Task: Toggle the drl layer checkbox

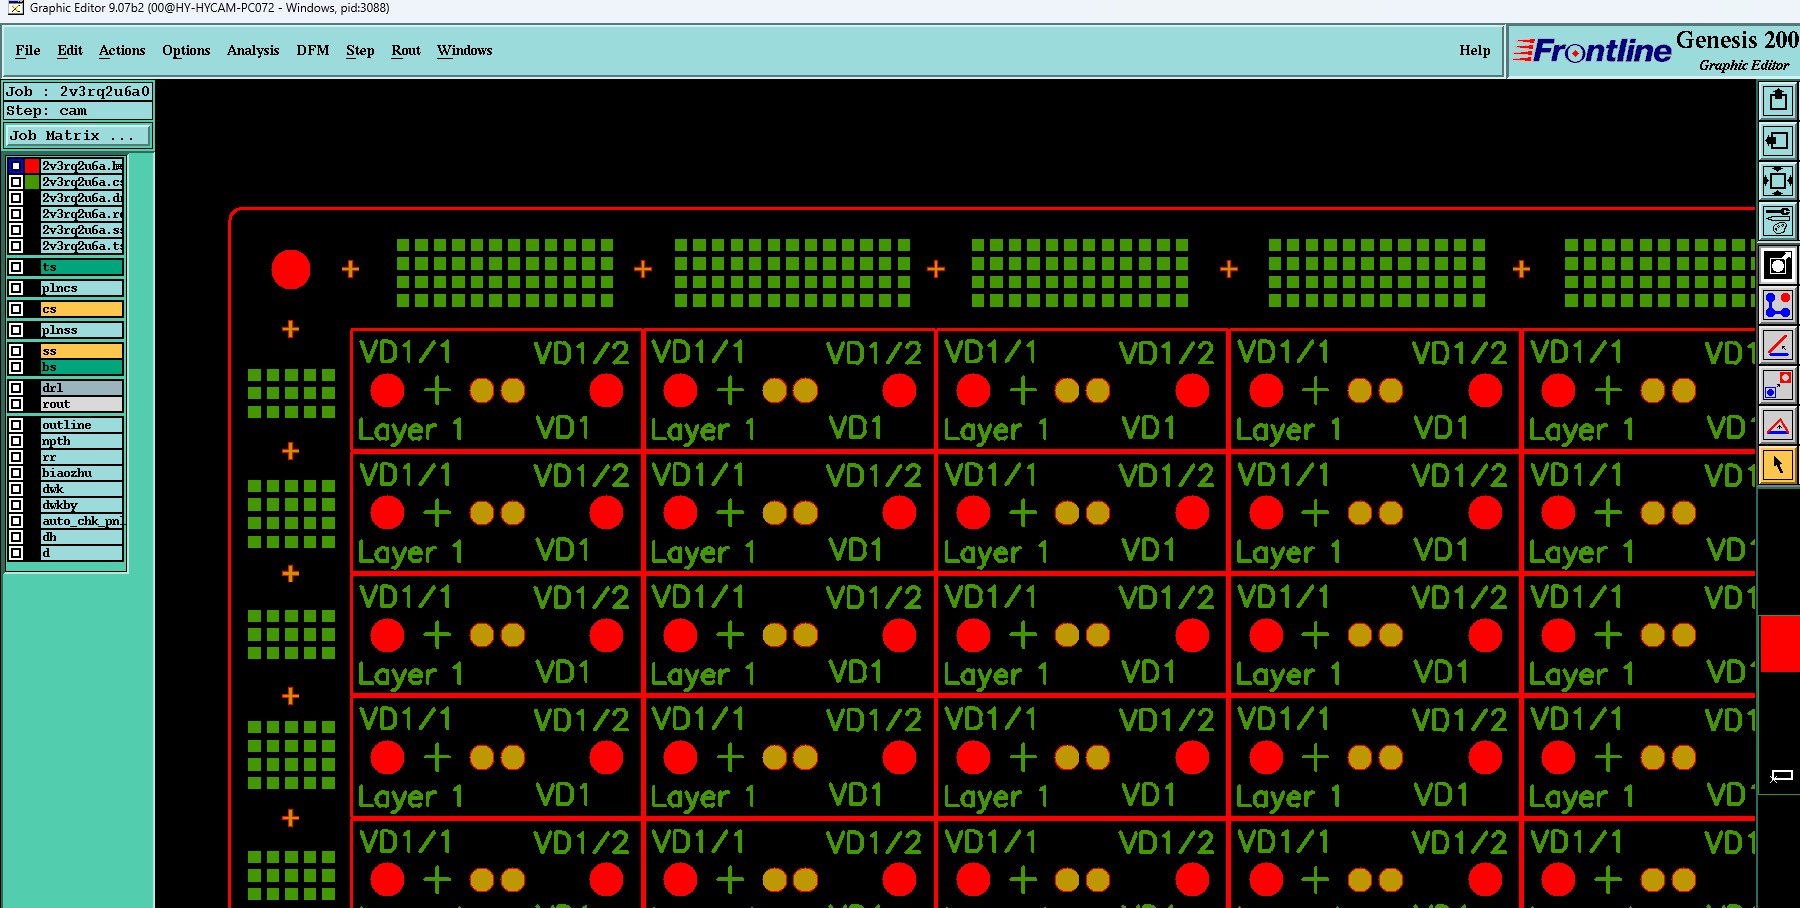Action: click(16, 388)
